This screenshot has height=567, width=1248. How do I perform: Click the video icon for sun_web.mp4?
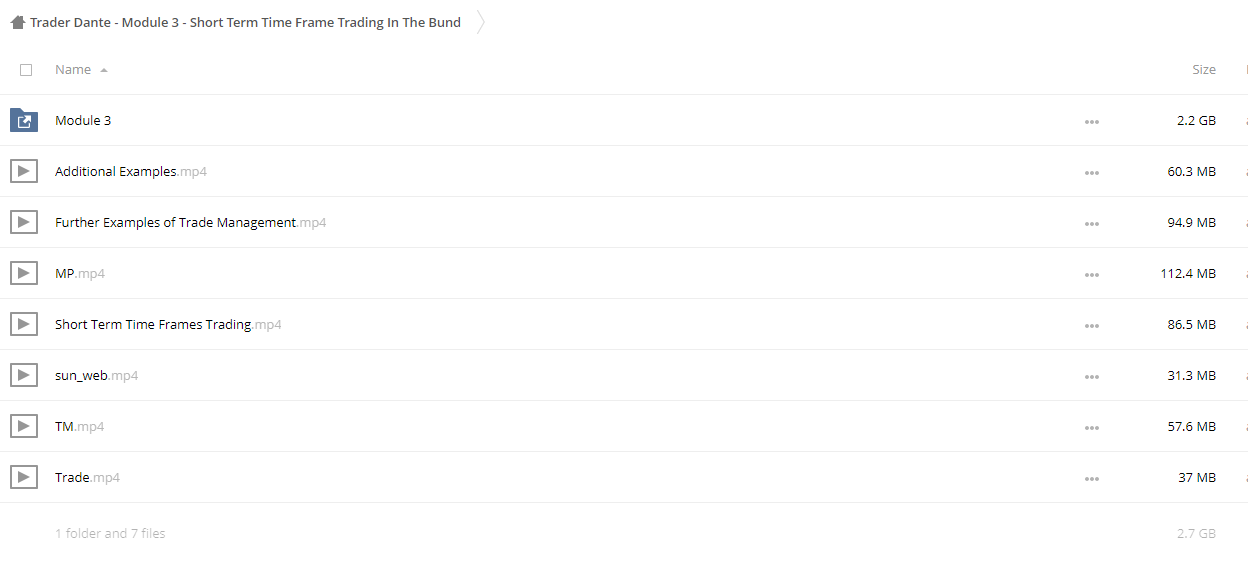pyautogui.click(x=24, y=375)
